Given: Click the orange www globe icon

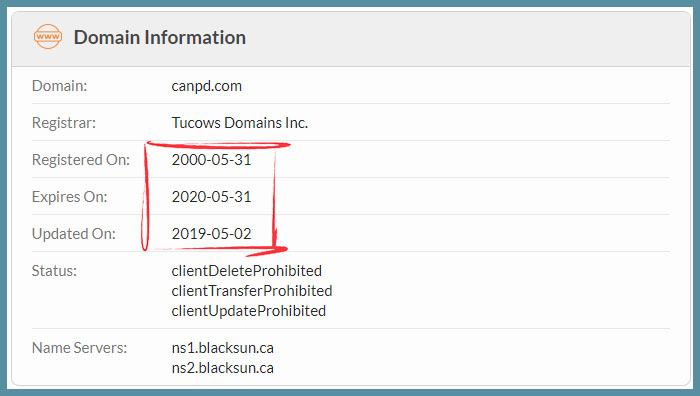Looking at the screenshot, I should coord(48,37).
